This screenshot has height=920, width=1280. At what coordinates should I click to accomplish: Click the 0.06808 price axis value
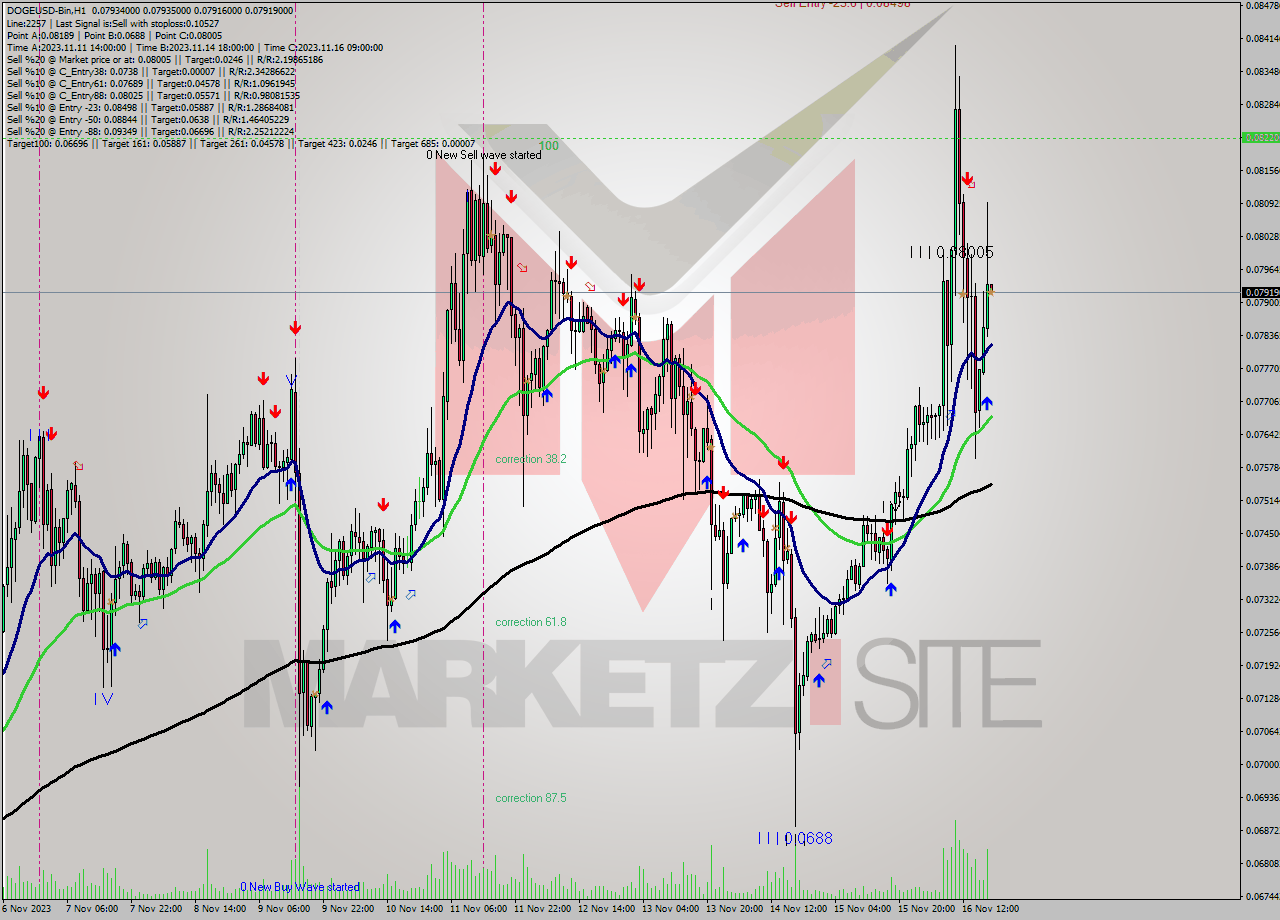pos(1262,863)
